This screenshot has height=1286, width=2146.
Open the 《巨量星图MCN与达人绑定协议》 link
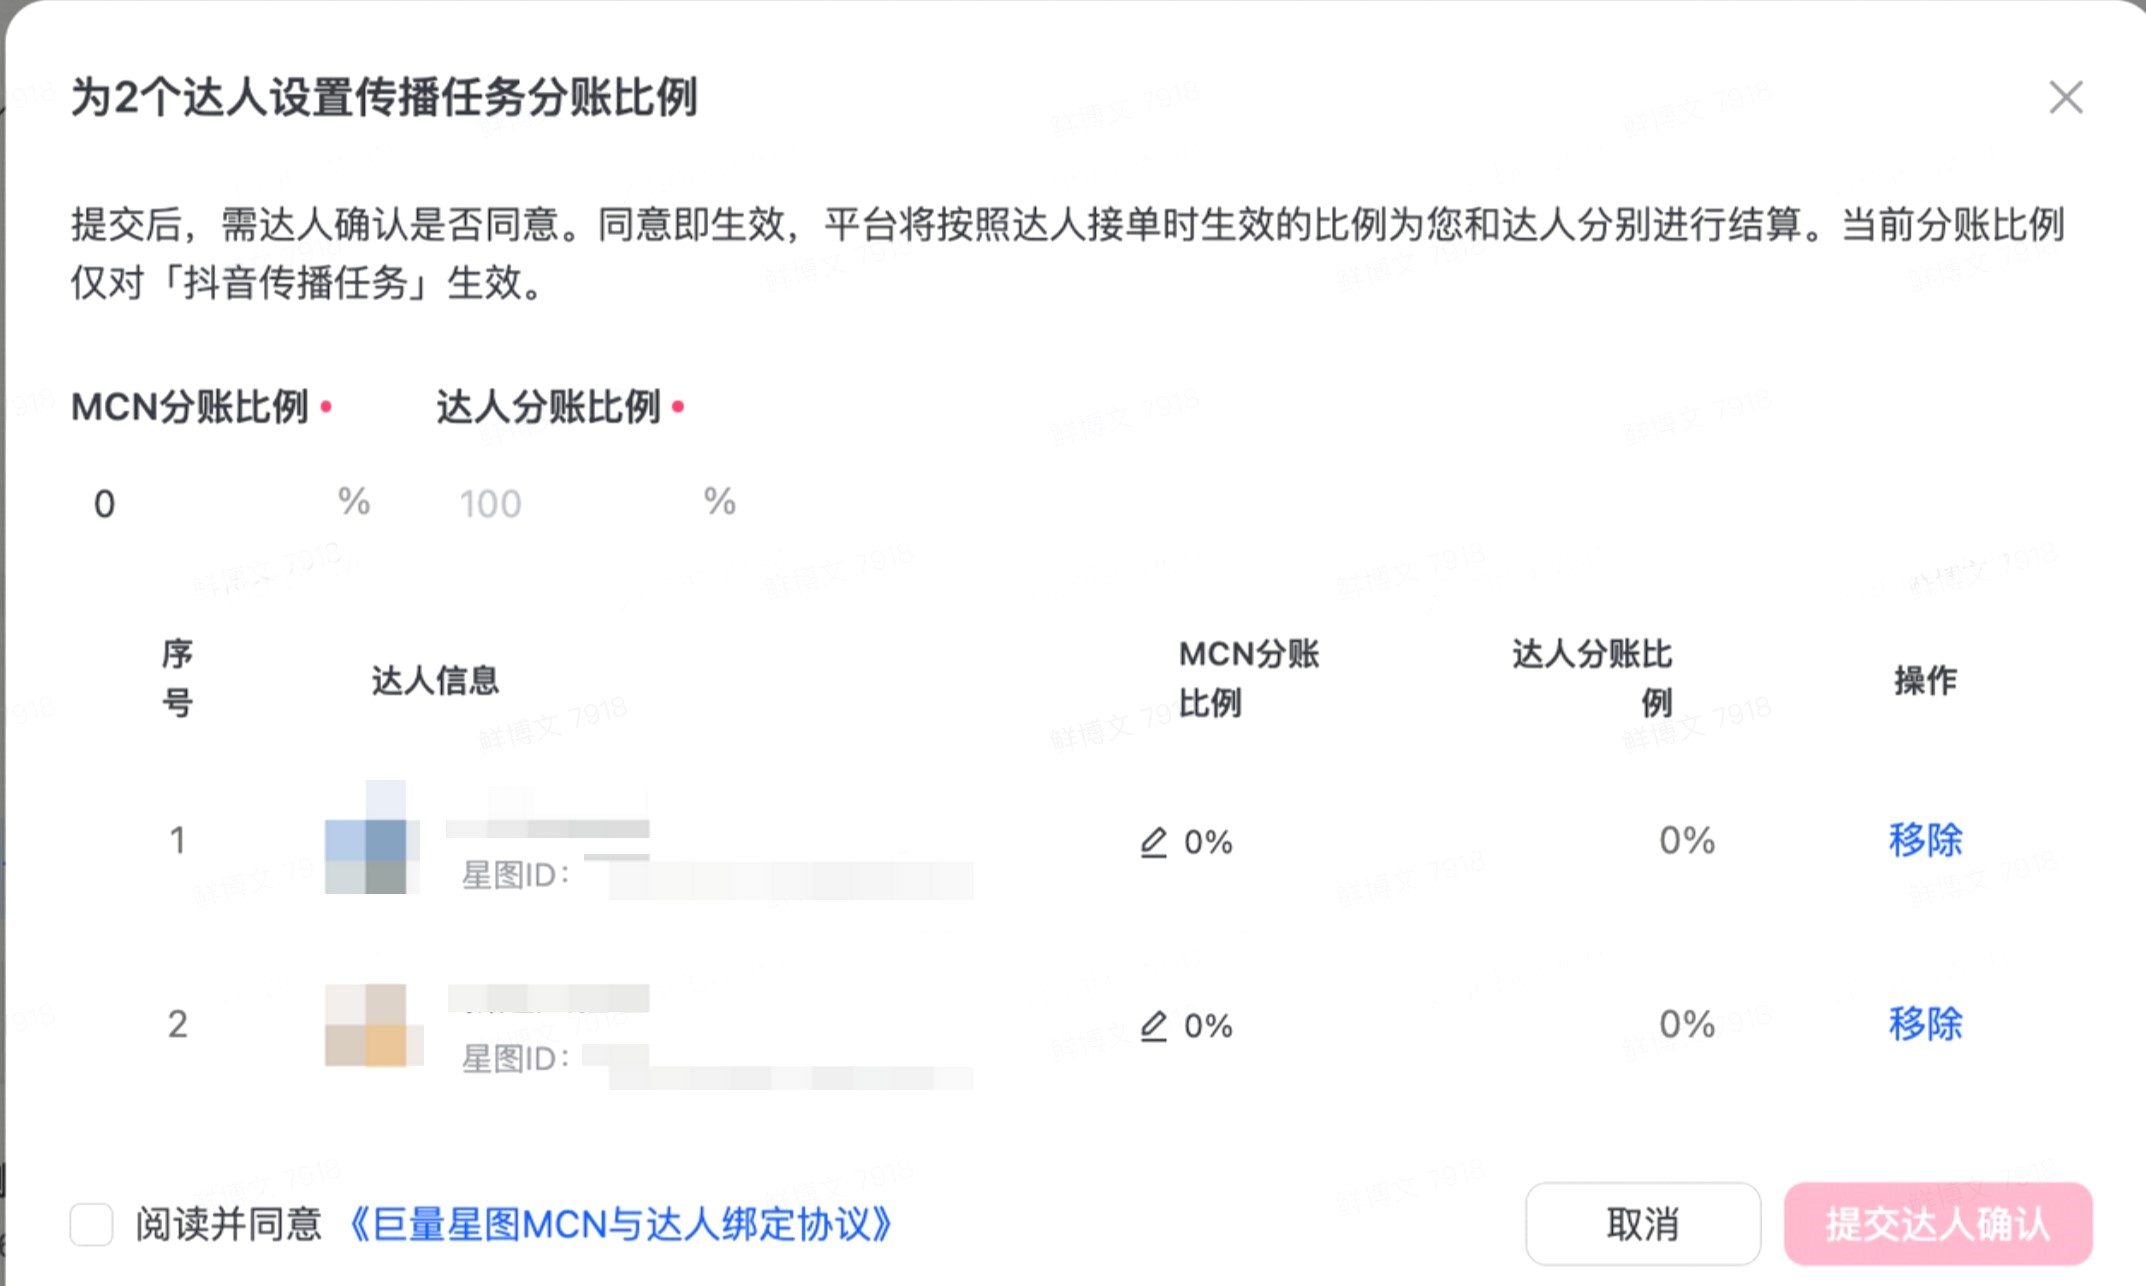tap(619, 1224)
